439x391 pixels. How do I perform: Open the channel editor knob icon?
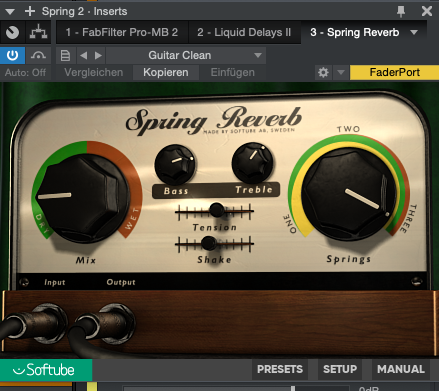coord(13,33)
